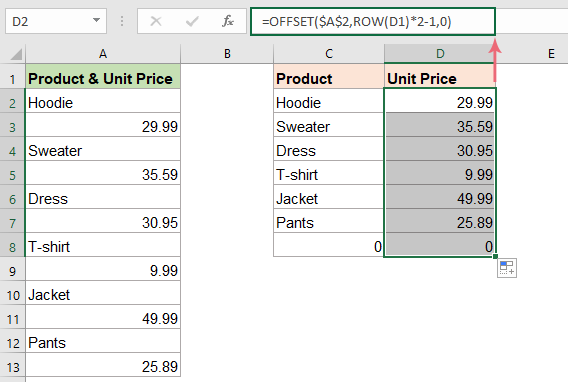The image size is (568, 382).
Task: Click cell D2 showing 29.99
Action: (x=440, y=101)
